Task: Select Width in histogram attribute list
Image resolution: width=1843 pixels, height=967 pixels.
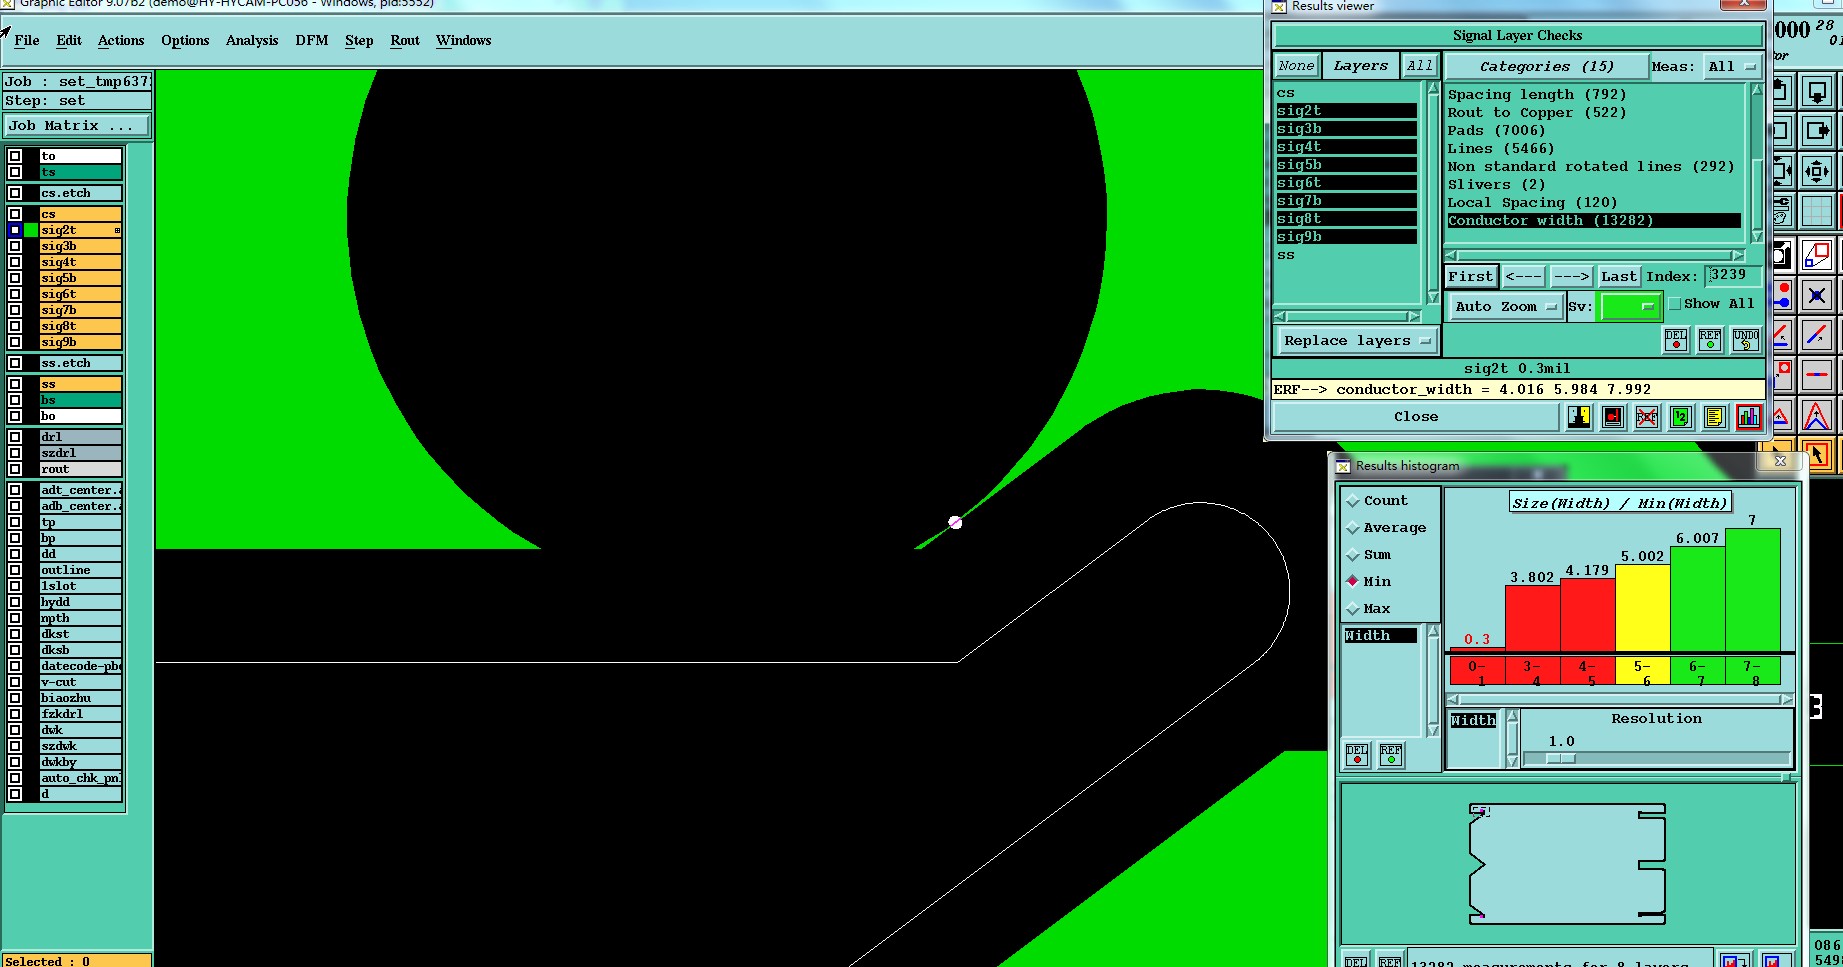Action: [x=1380, y=636]
